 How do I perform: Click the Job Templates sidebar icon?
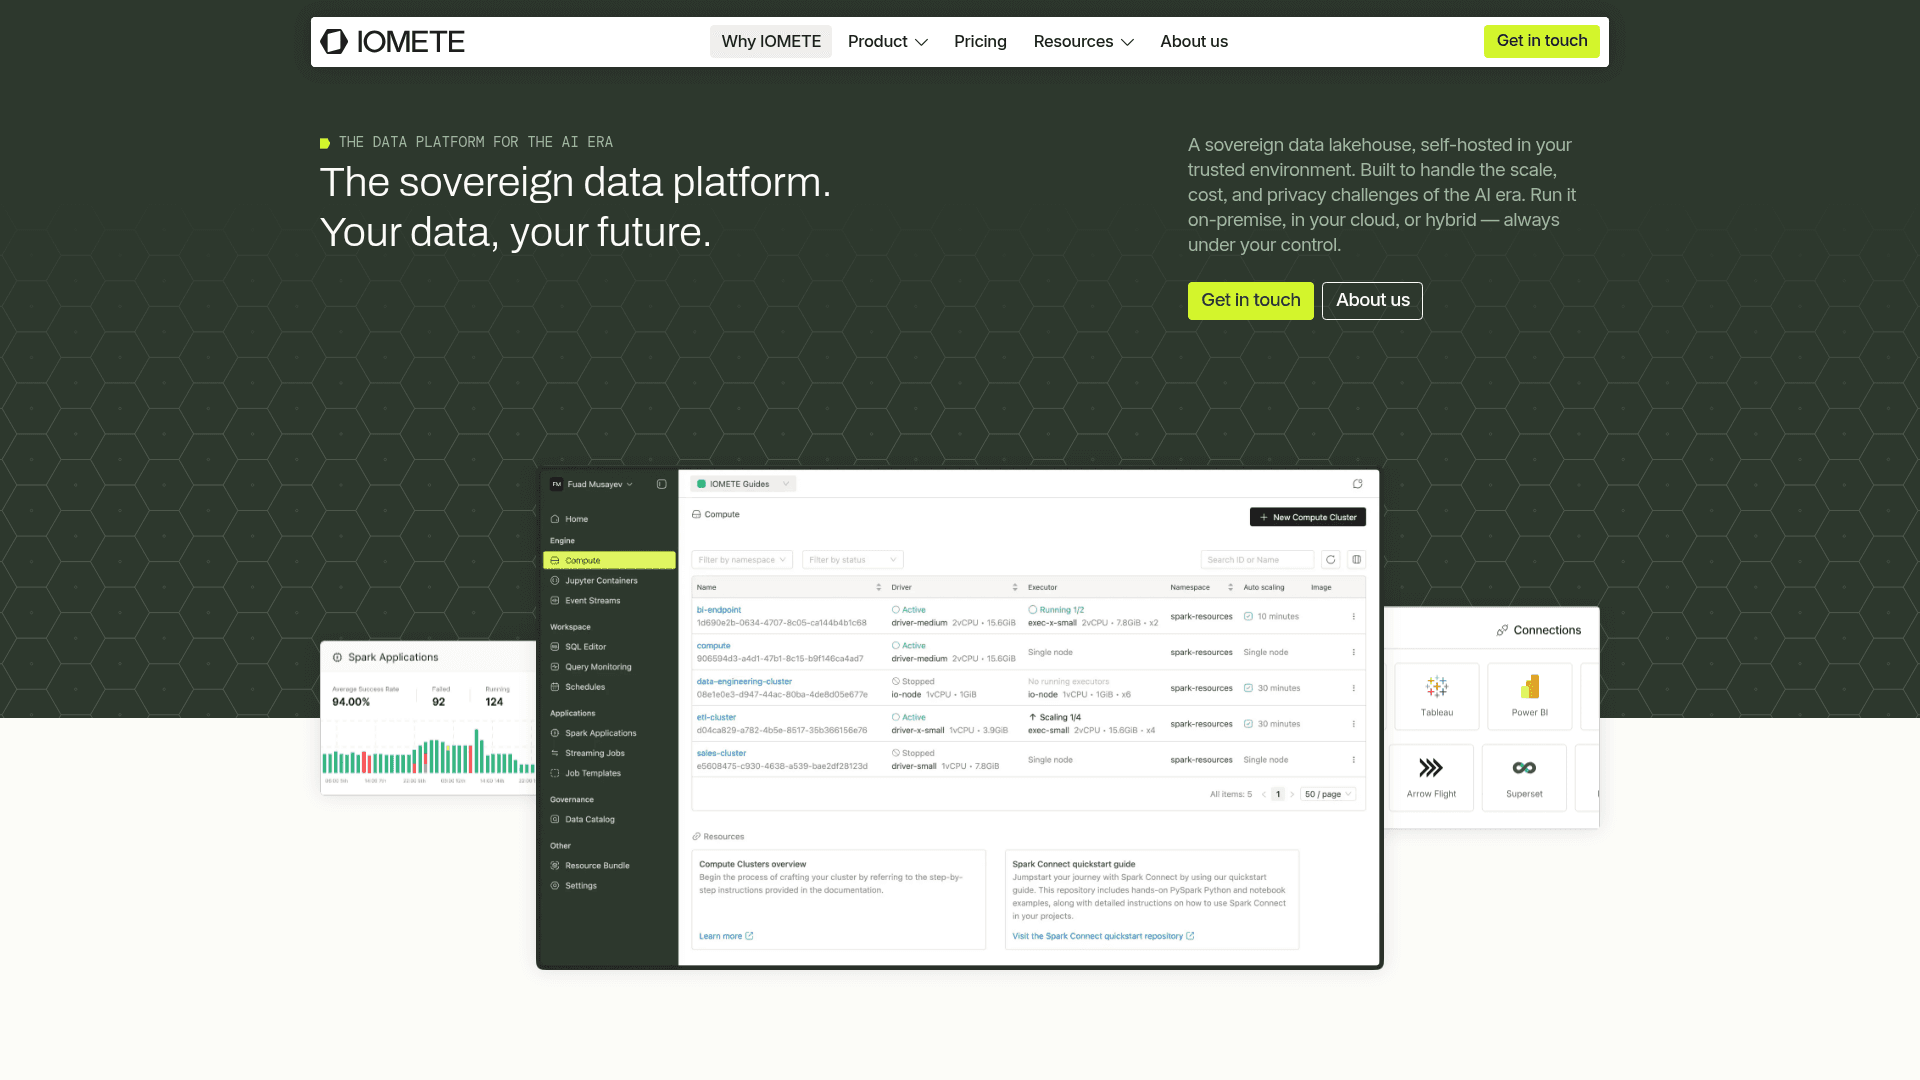tap(555, 773)
